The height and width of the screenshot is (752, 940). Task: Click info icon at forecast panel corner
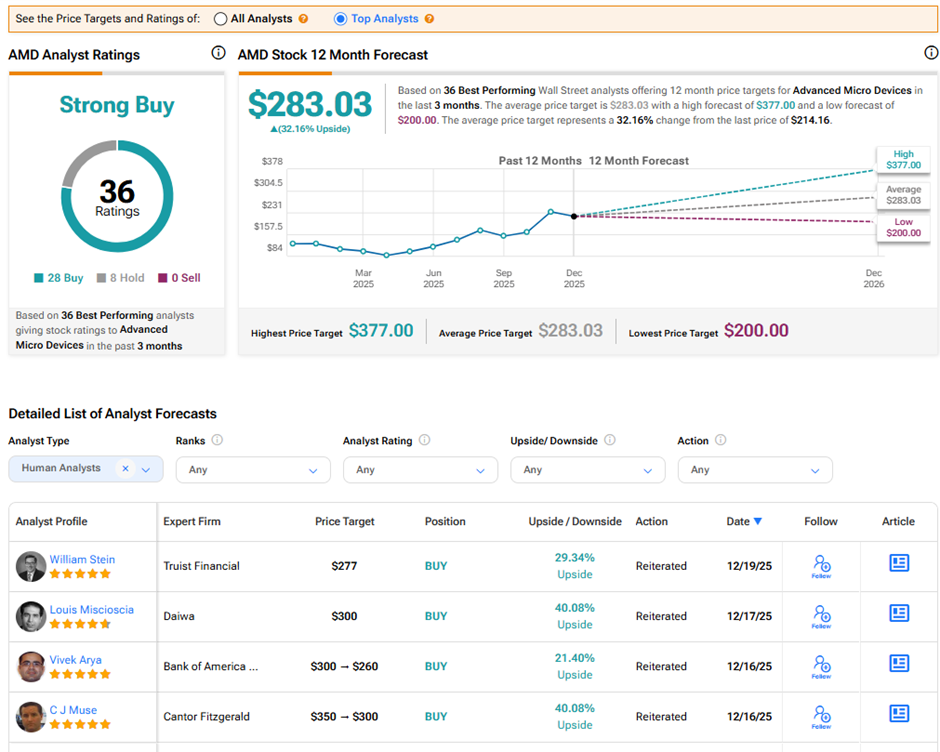931,54
